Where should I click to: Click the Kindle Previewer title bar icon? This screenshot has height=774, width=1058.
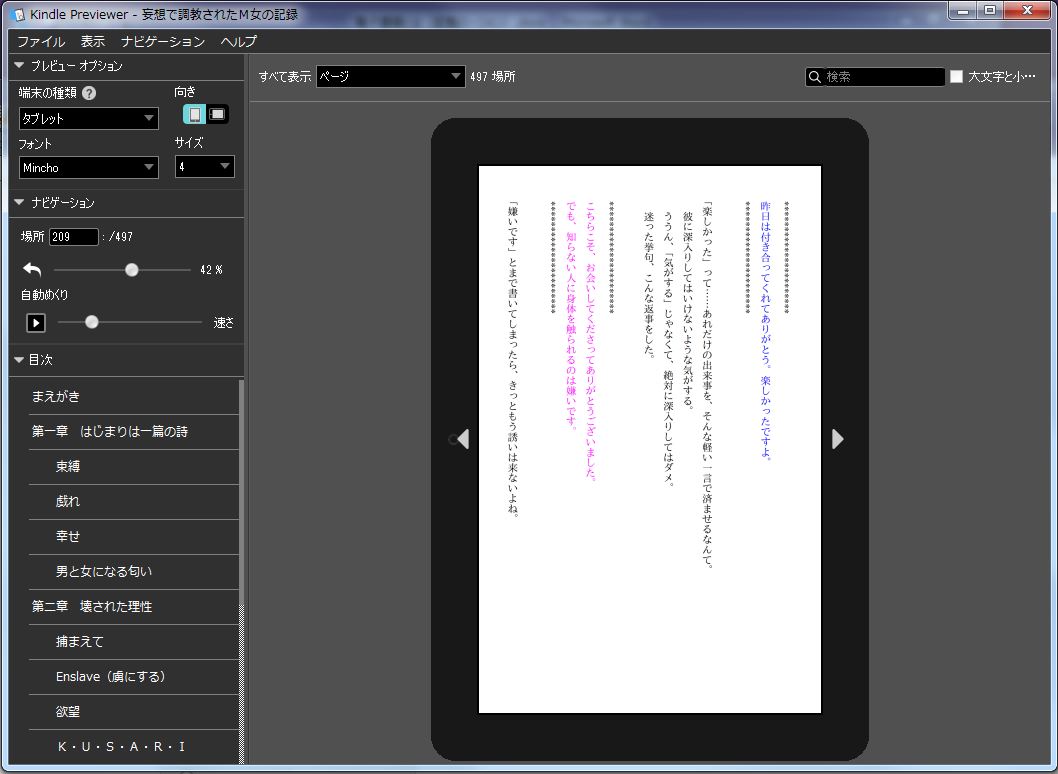[18, 14]
